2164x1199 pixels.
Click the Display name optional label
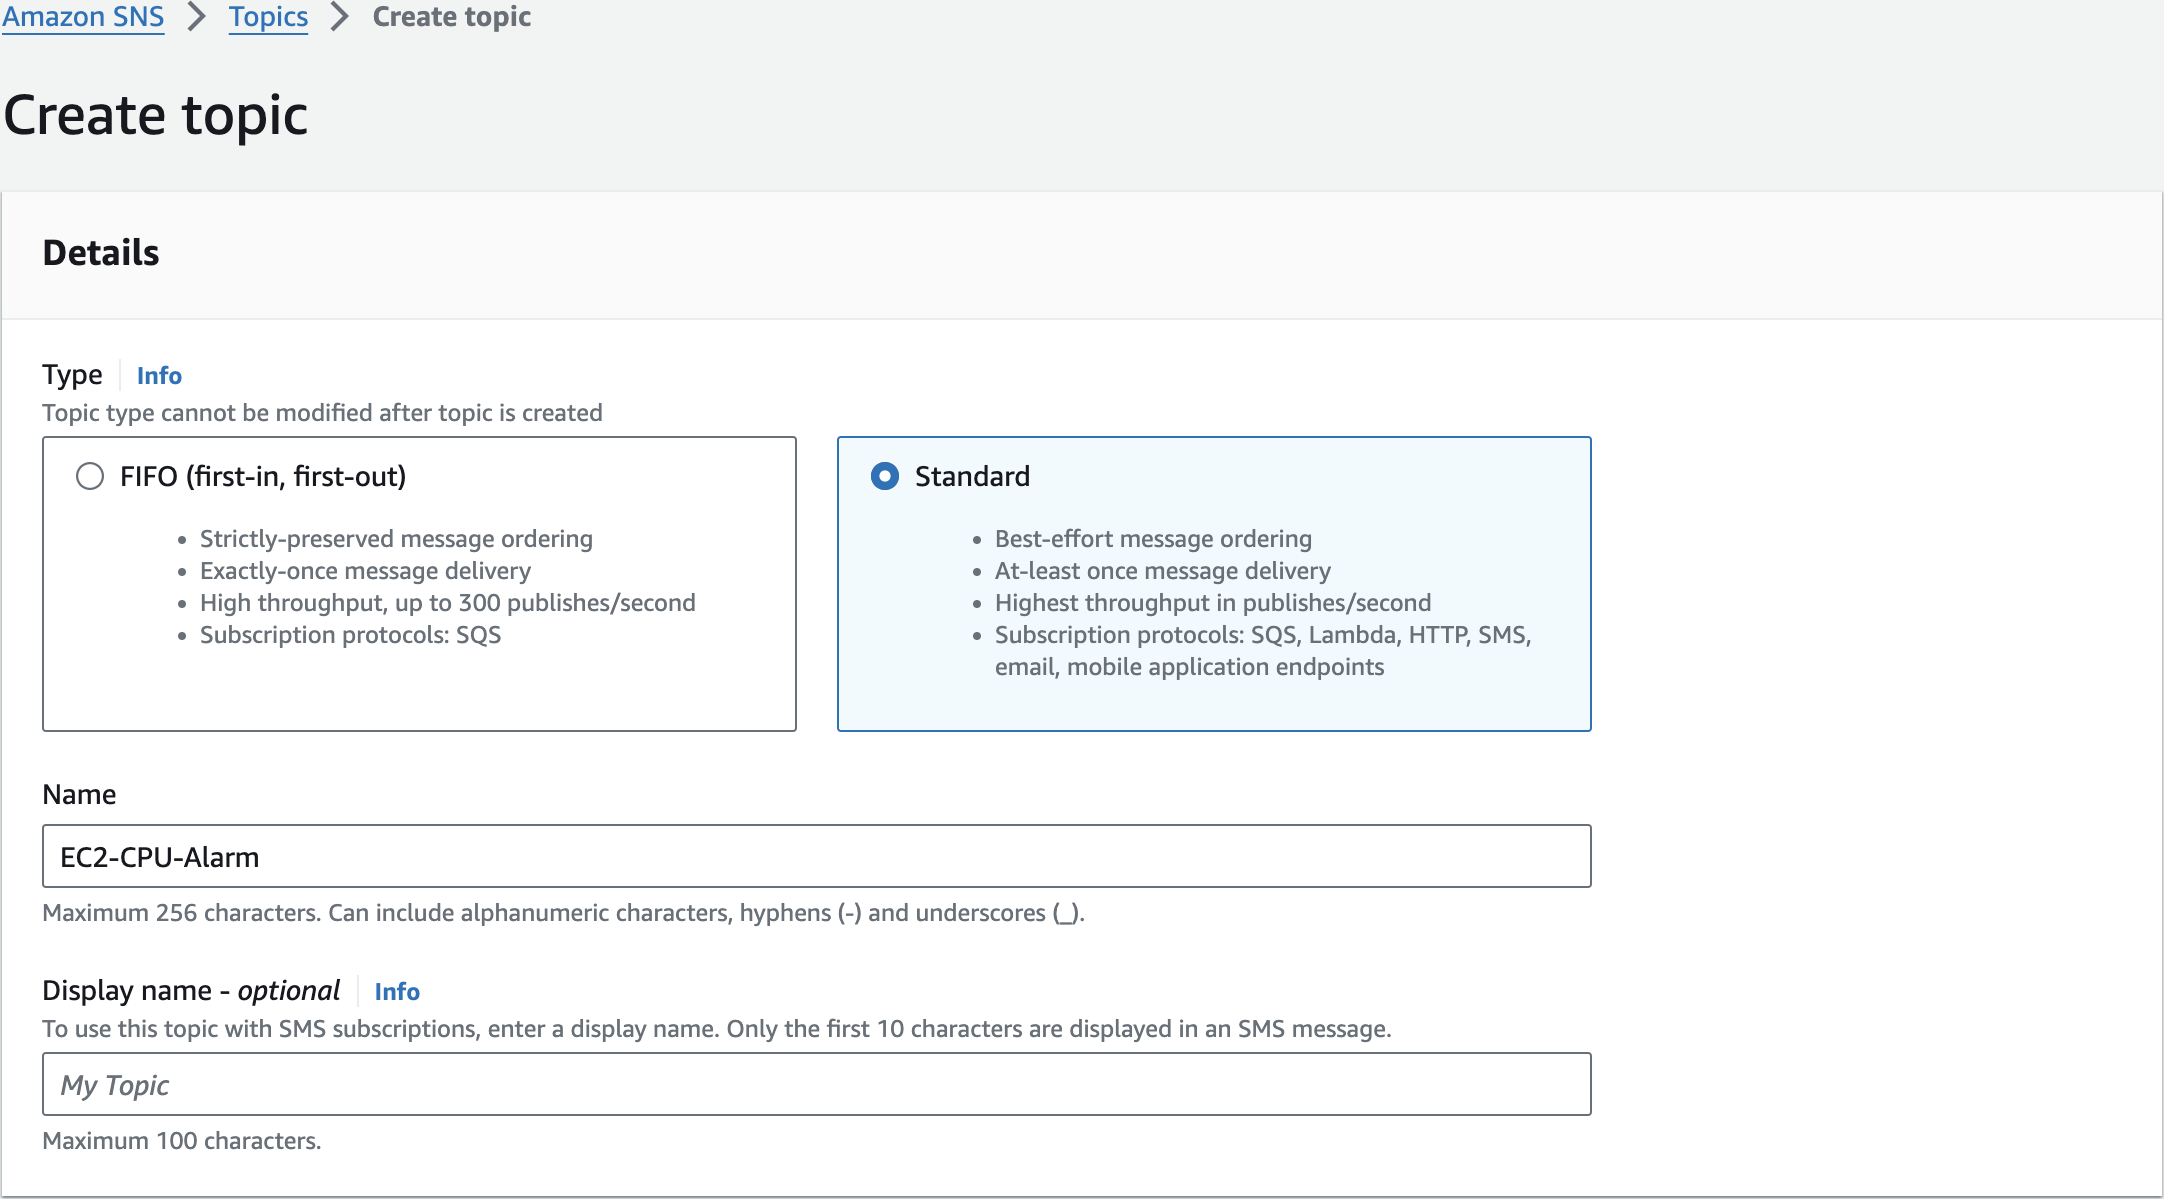coord(191,991)
